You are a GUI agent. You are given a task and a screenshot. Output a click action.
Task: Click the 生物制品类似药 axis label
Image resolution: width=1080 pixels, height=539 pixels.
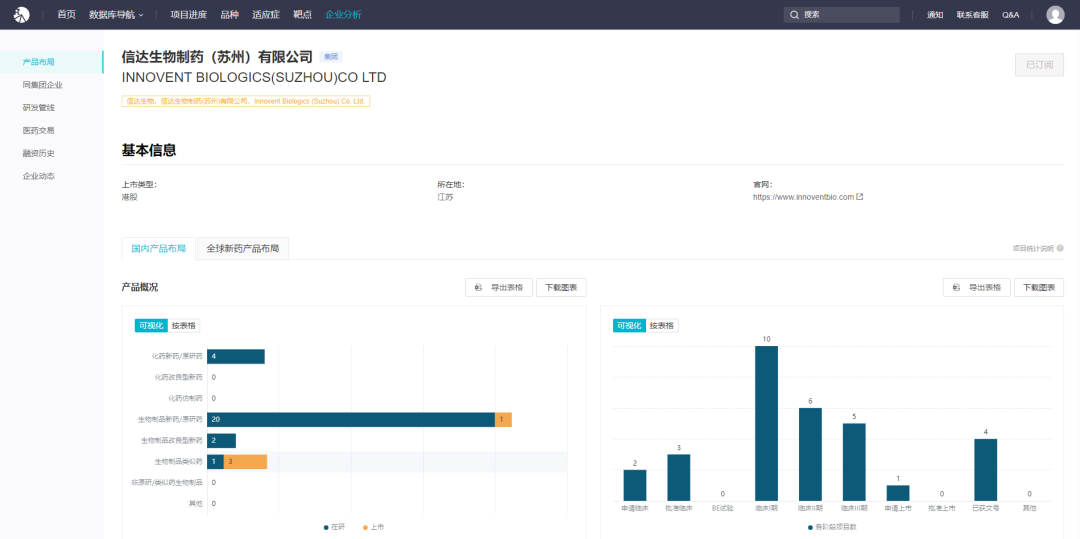(179, 461)
